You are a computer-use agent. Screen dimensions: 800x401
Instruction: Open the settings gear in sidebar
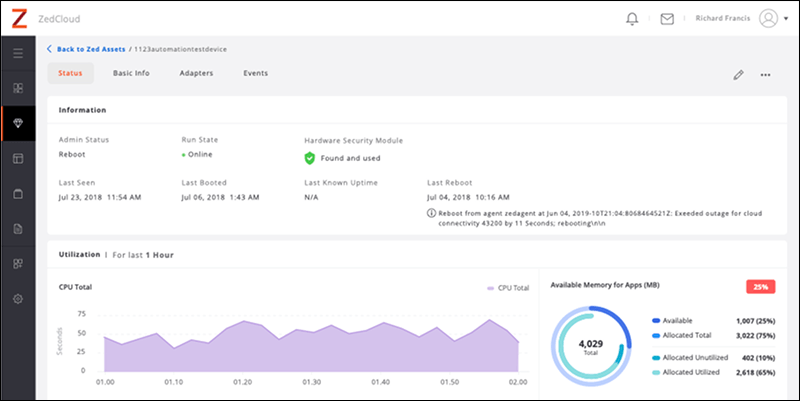click(18, 299)
